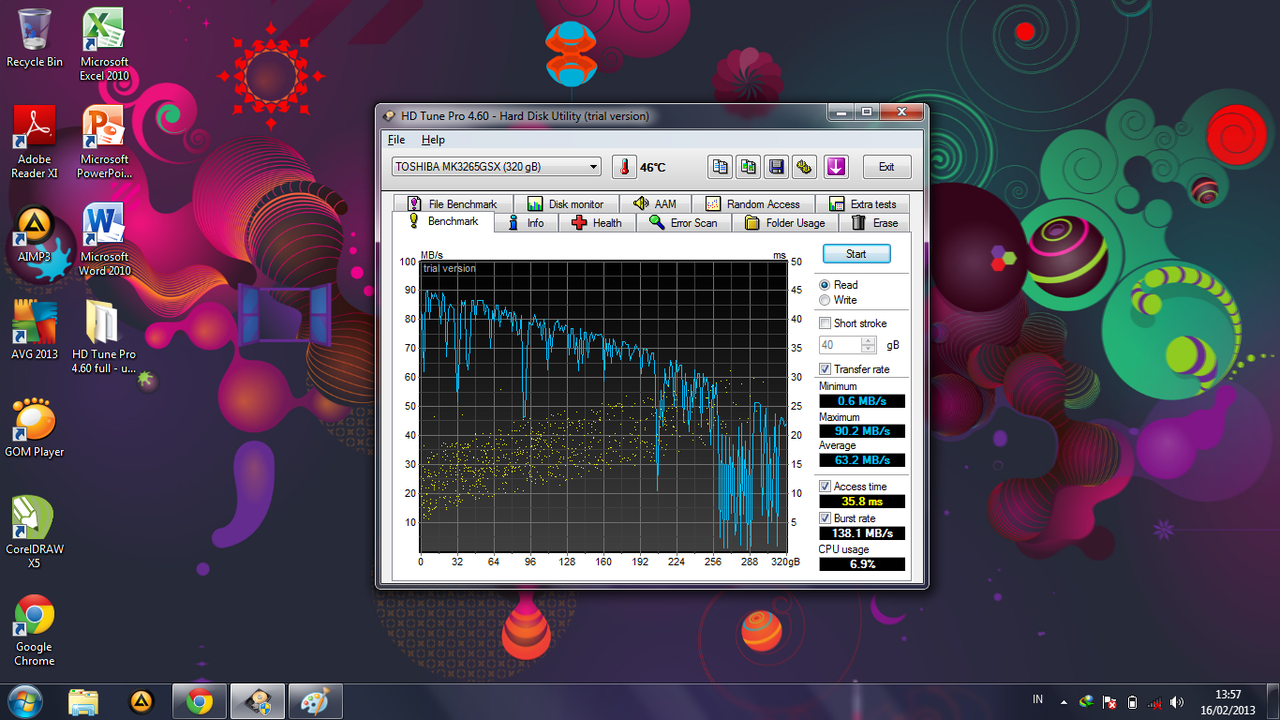Click AIMP icon in taskbar
The image size is (1280, 720).
point(142,702)
